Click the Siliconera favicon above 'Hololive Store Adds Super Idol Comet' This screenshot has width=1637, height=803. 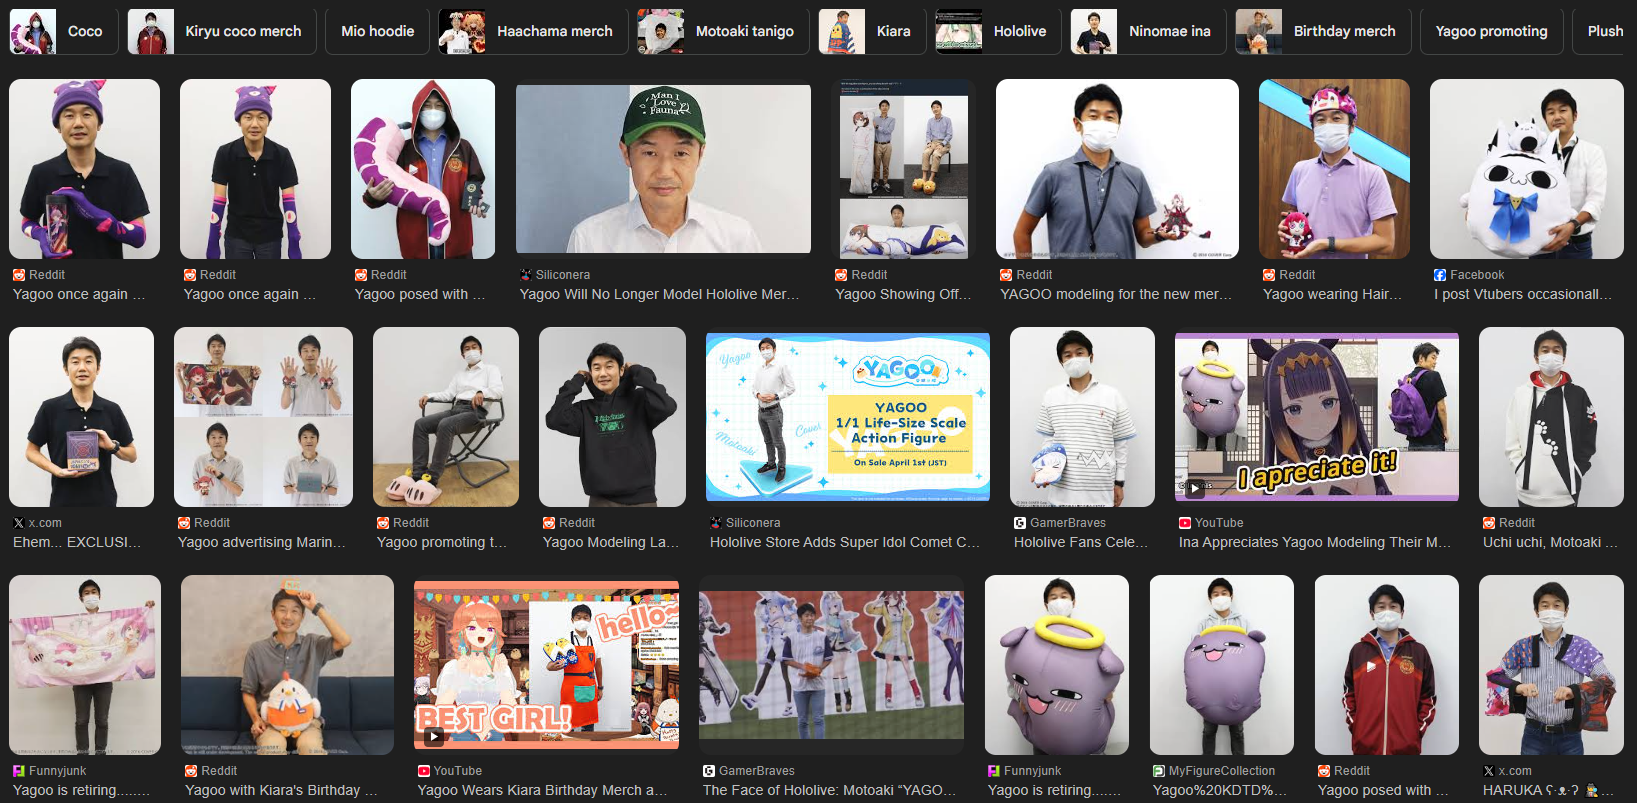click(x=716, y=523)
